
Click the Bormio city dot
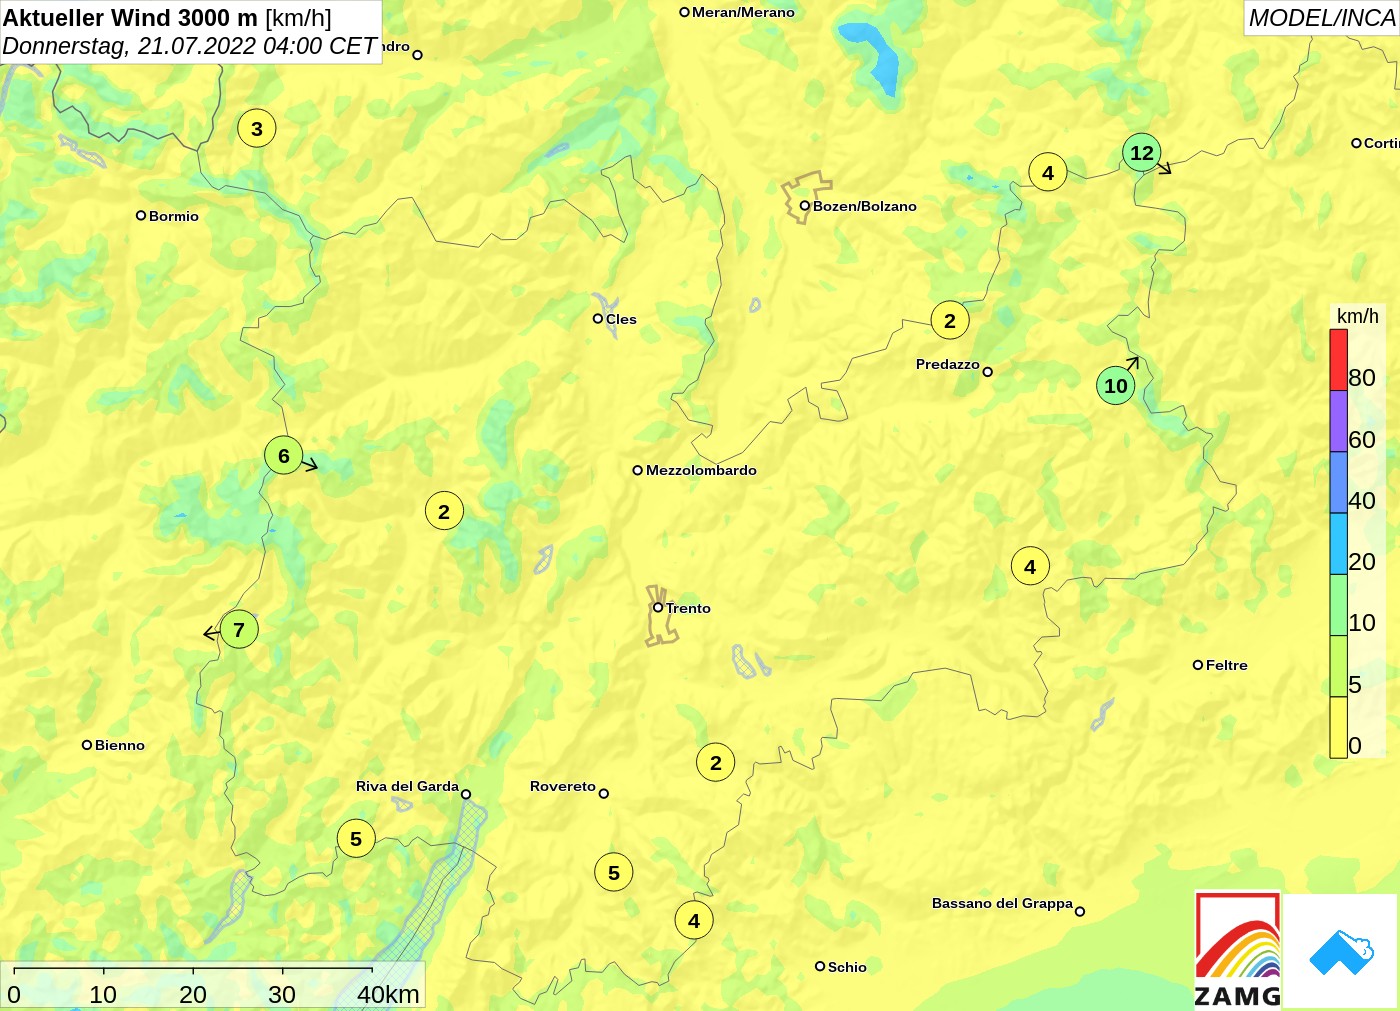pos(141,215)
